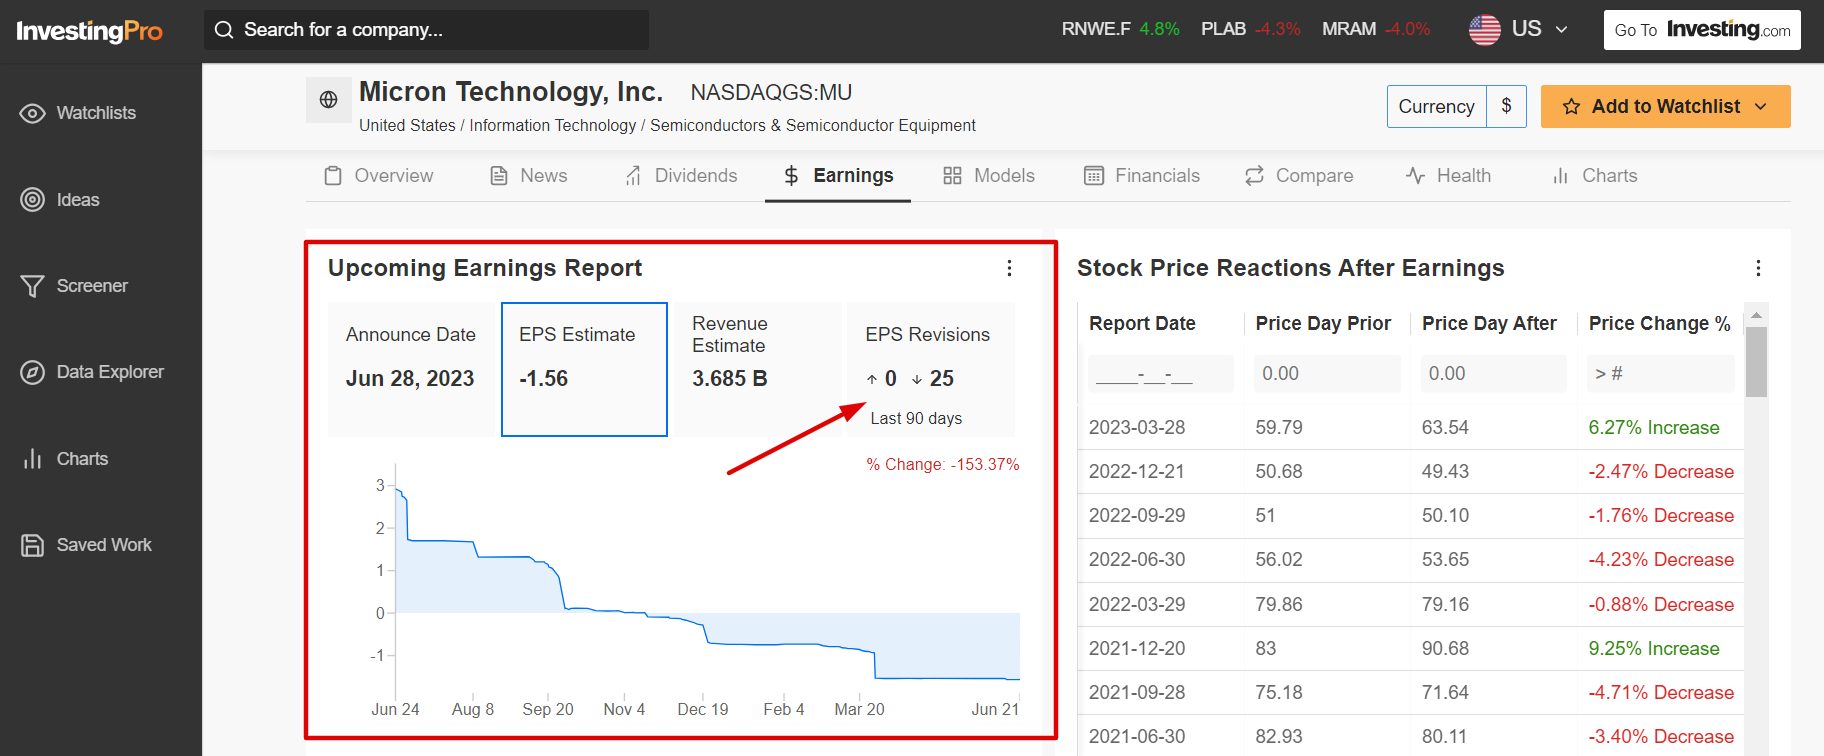Viewport: 1824px width, 756px height.
Task: Select the Announce Date card
Action: (411, 370)
